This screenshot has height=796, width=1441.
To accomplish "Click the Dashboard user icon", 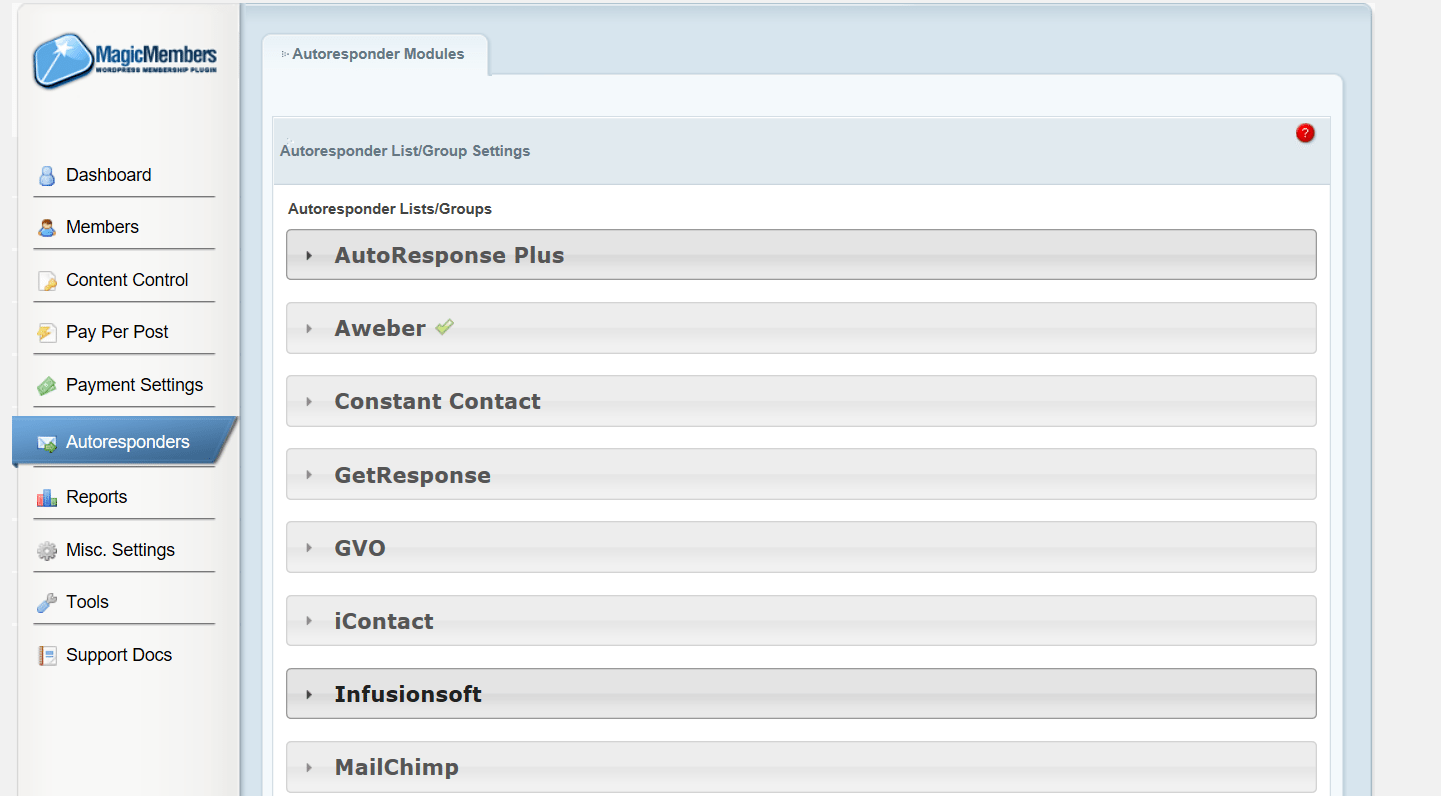I will [47, 176].
